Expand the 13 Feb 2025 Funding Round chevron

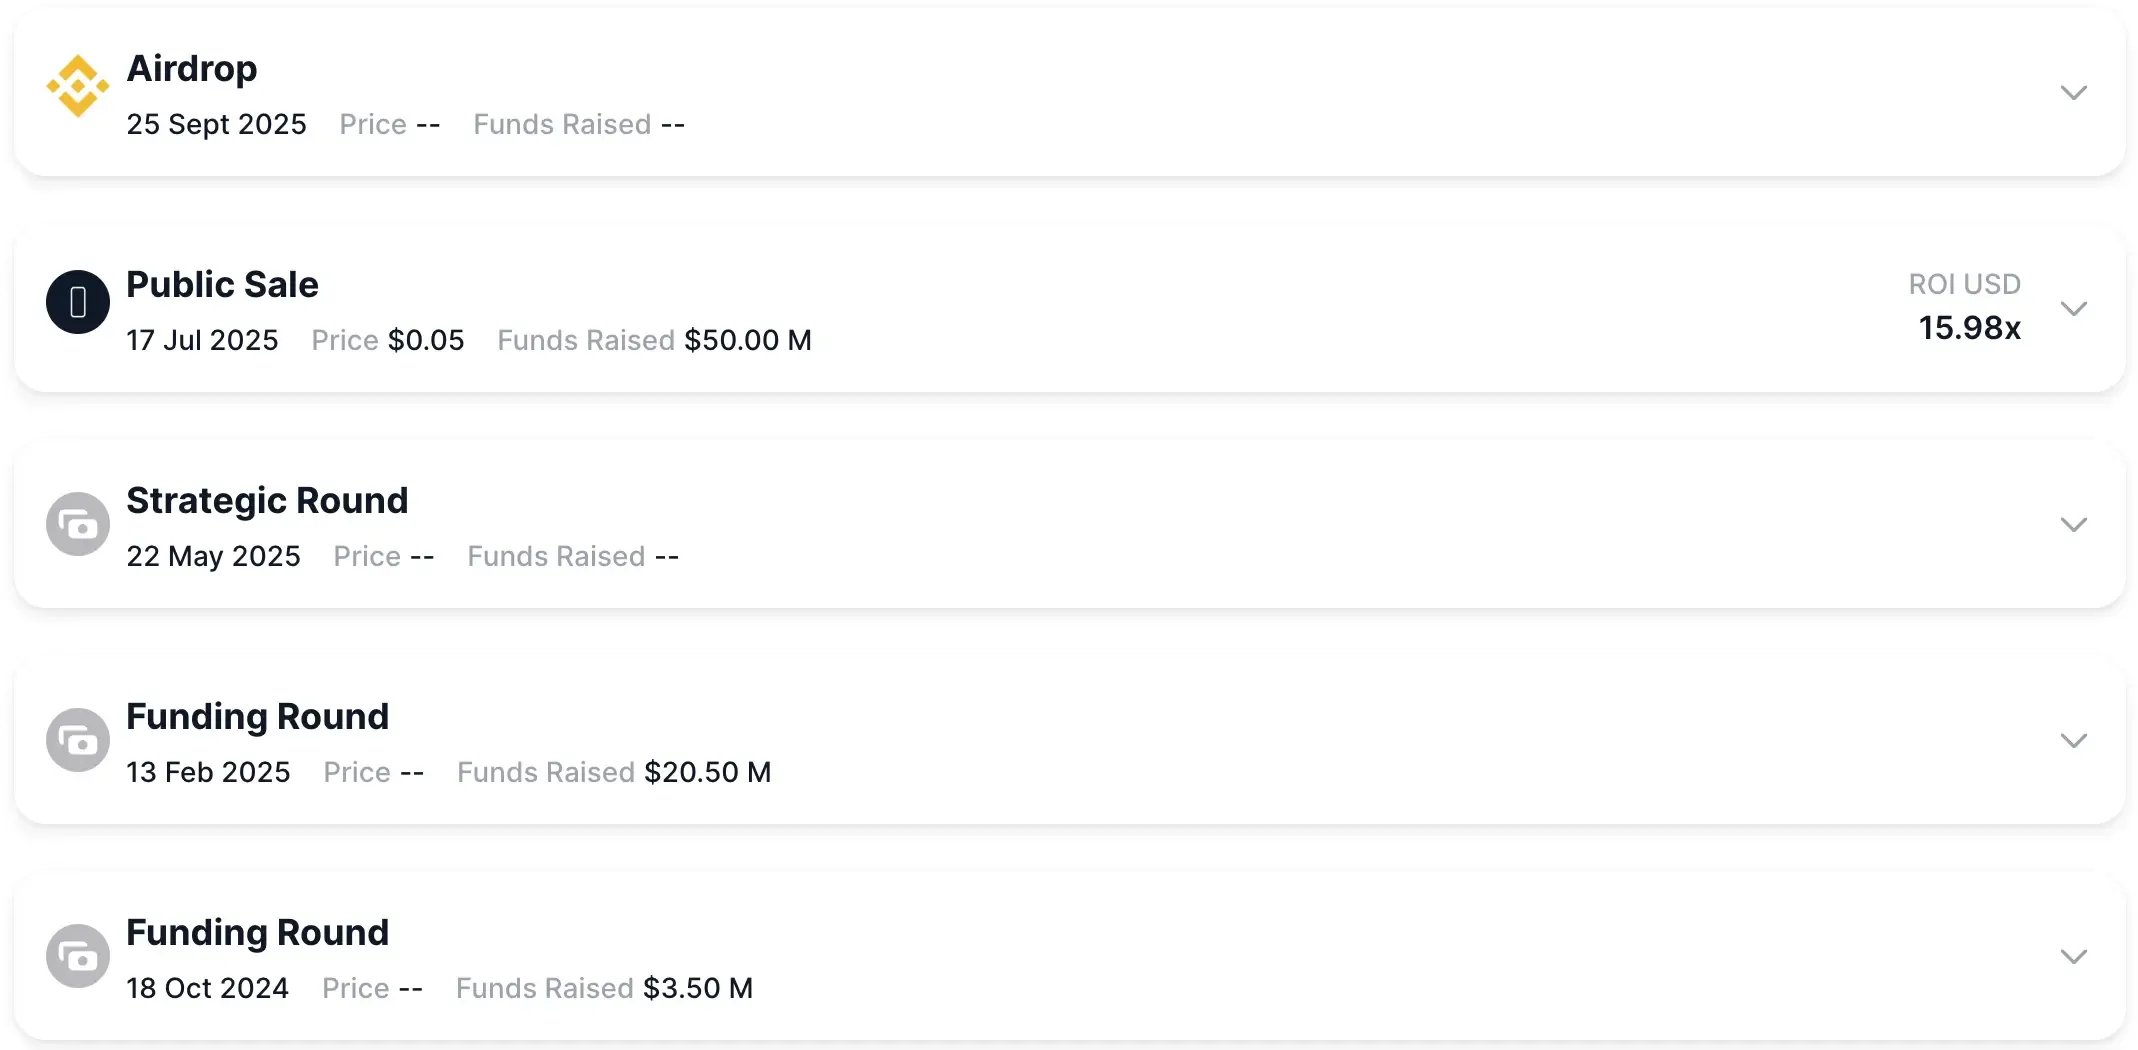pos(2073,741)
